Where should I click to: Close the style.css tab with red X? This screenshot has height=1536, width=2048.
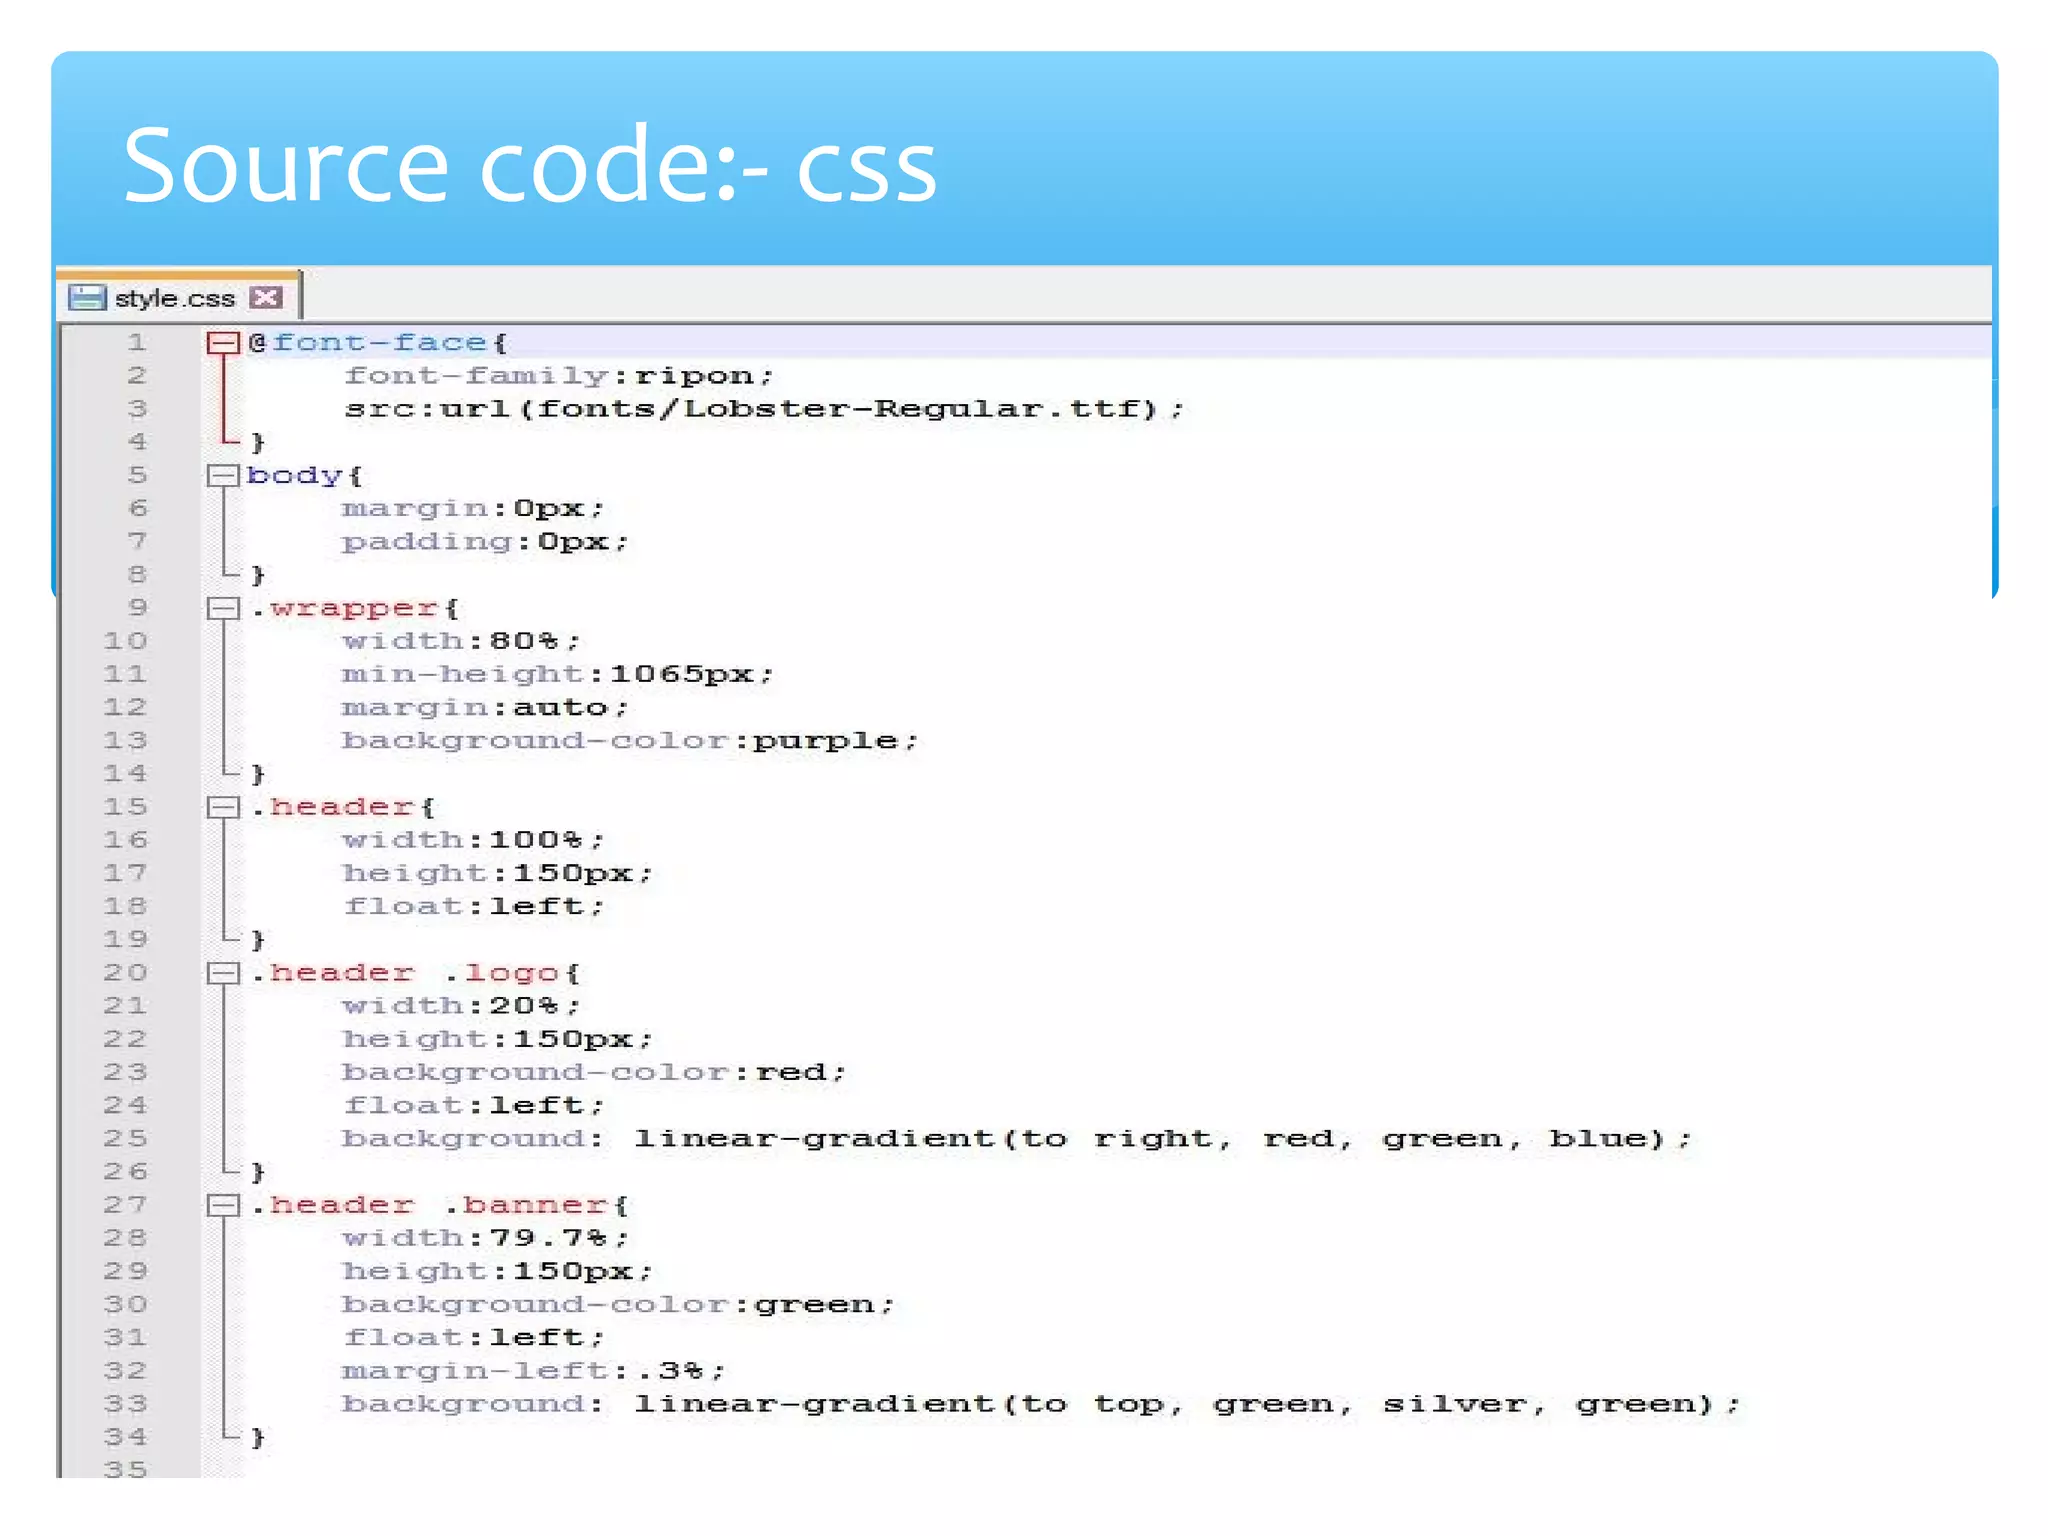point(266,297)
